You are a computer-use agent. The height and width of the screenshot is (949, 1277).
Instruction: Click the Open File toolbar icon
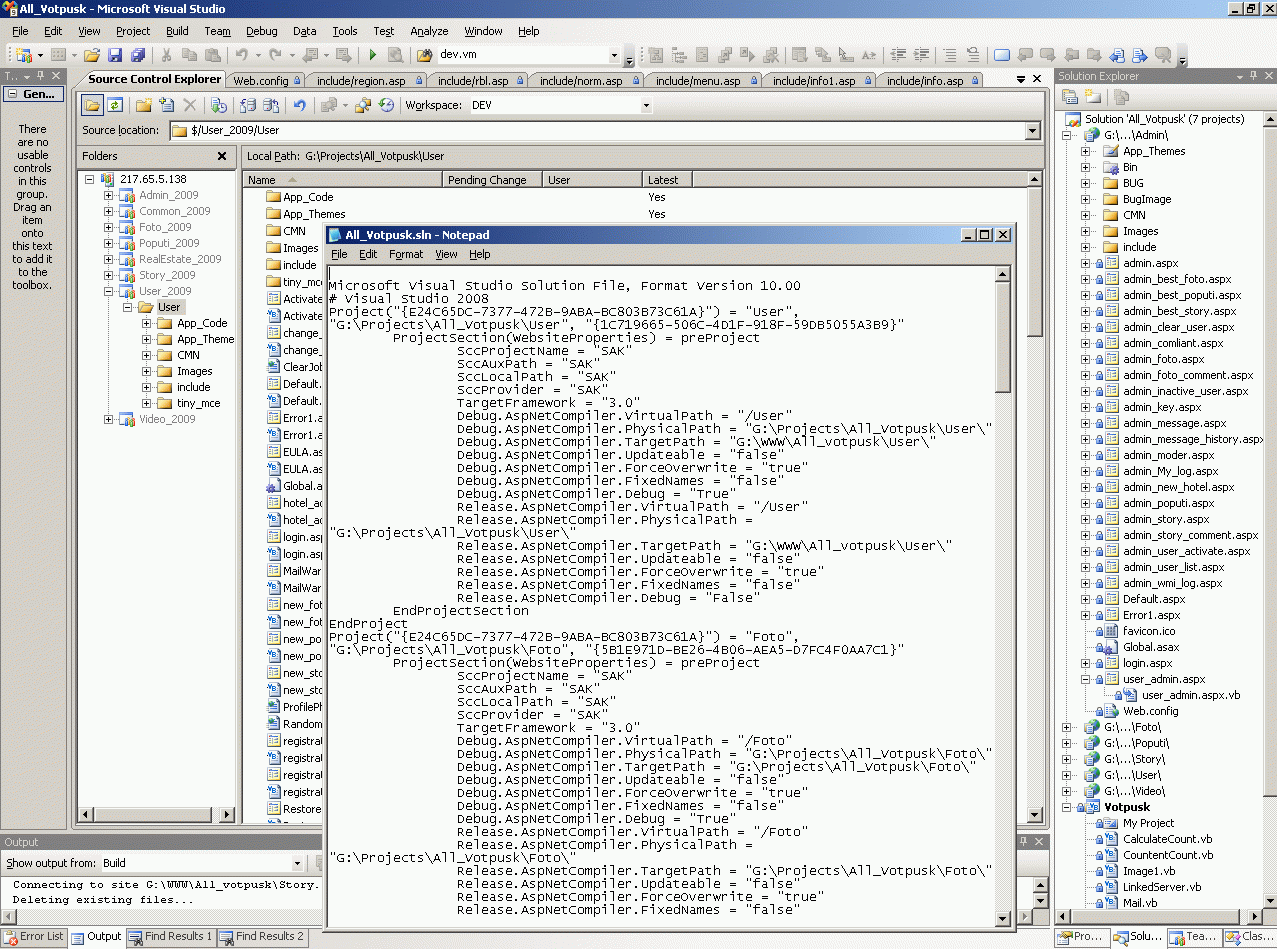pyautogui.click(x=91, y=56)
